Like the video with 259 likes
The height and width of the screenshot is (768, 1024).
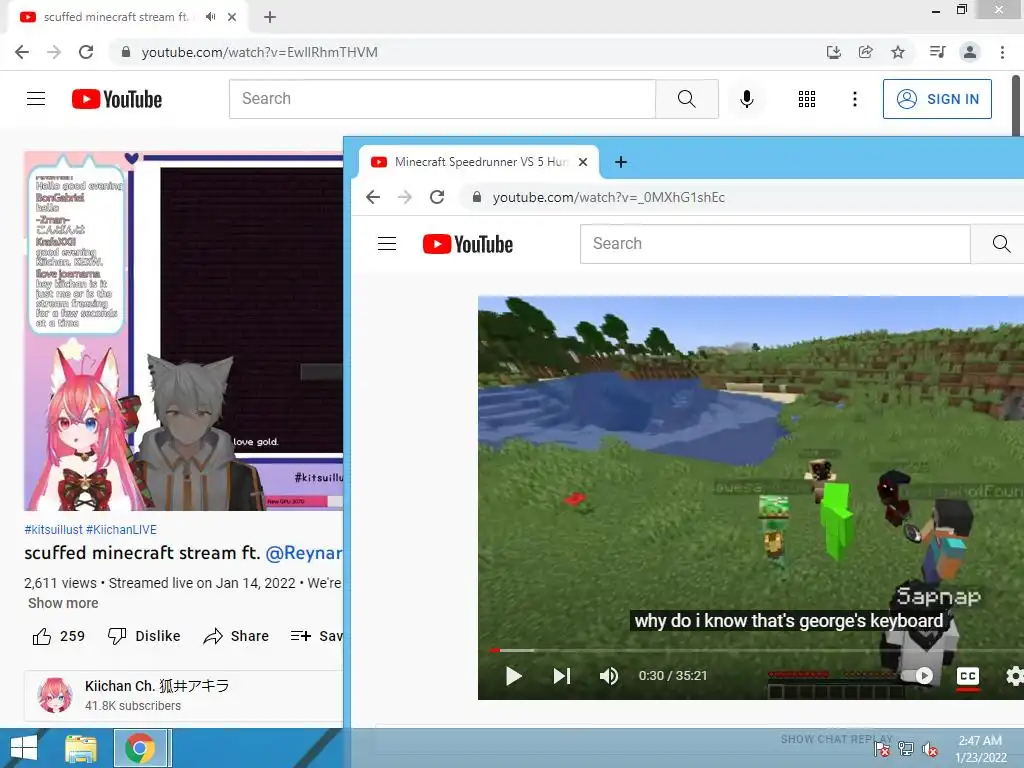pos(59,636)
